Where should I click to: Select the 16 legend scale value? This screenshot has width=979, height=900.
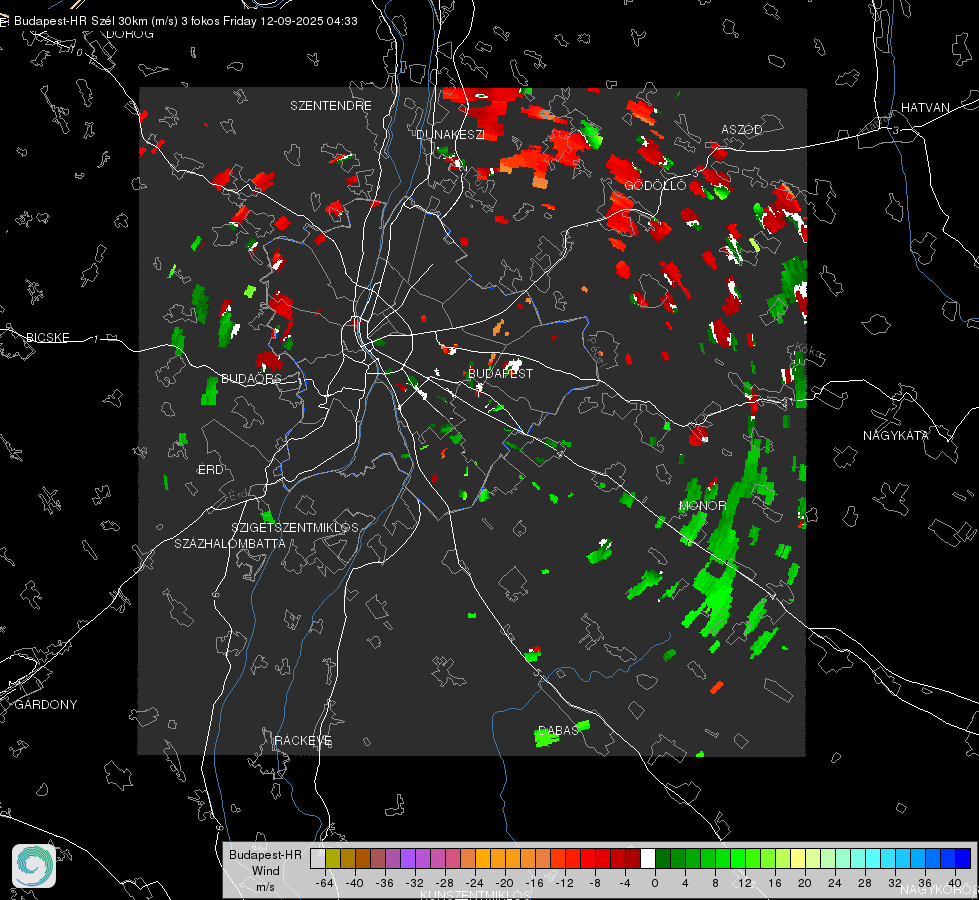(774, 883)
